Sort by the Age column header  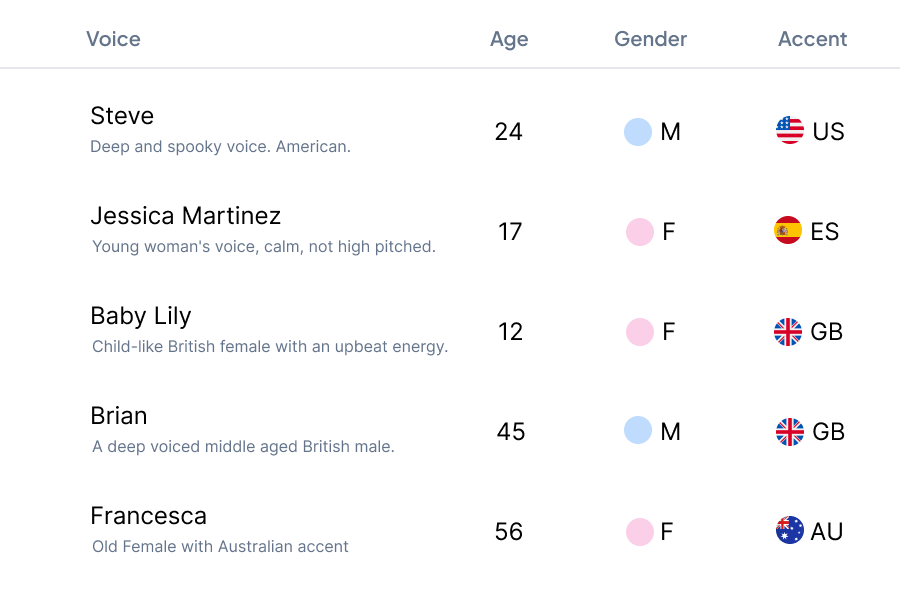[509, 39]
